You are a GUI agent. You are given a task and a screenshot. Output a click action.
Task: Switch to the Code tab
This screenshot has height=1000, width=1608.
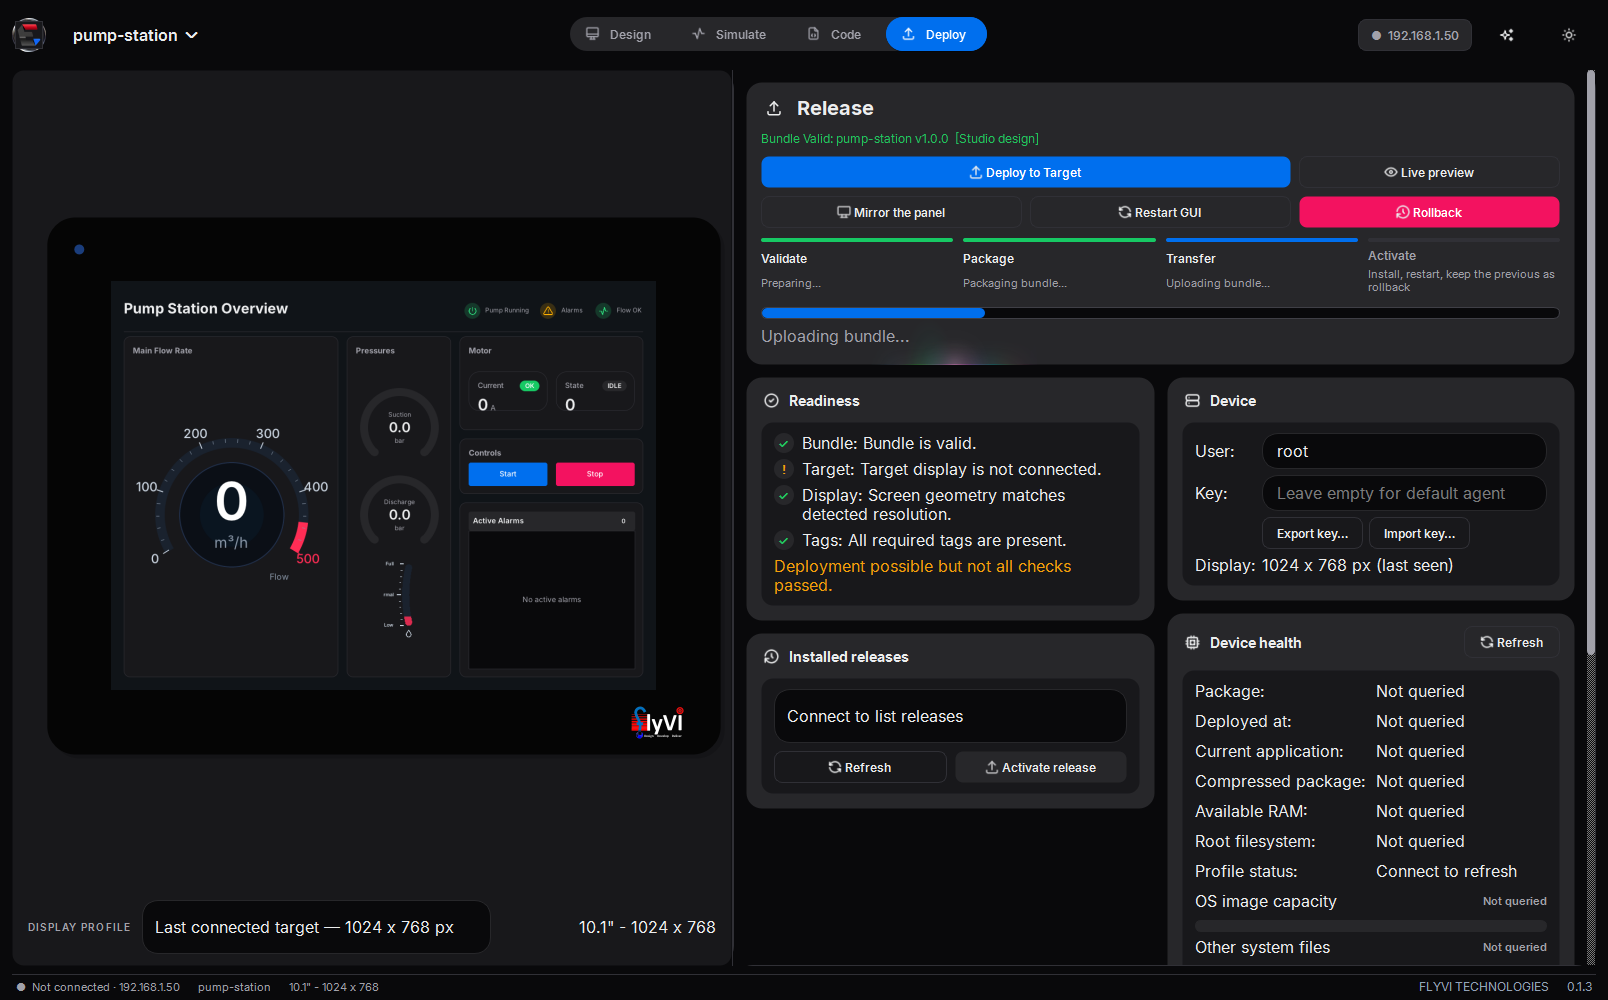[834, 34]
